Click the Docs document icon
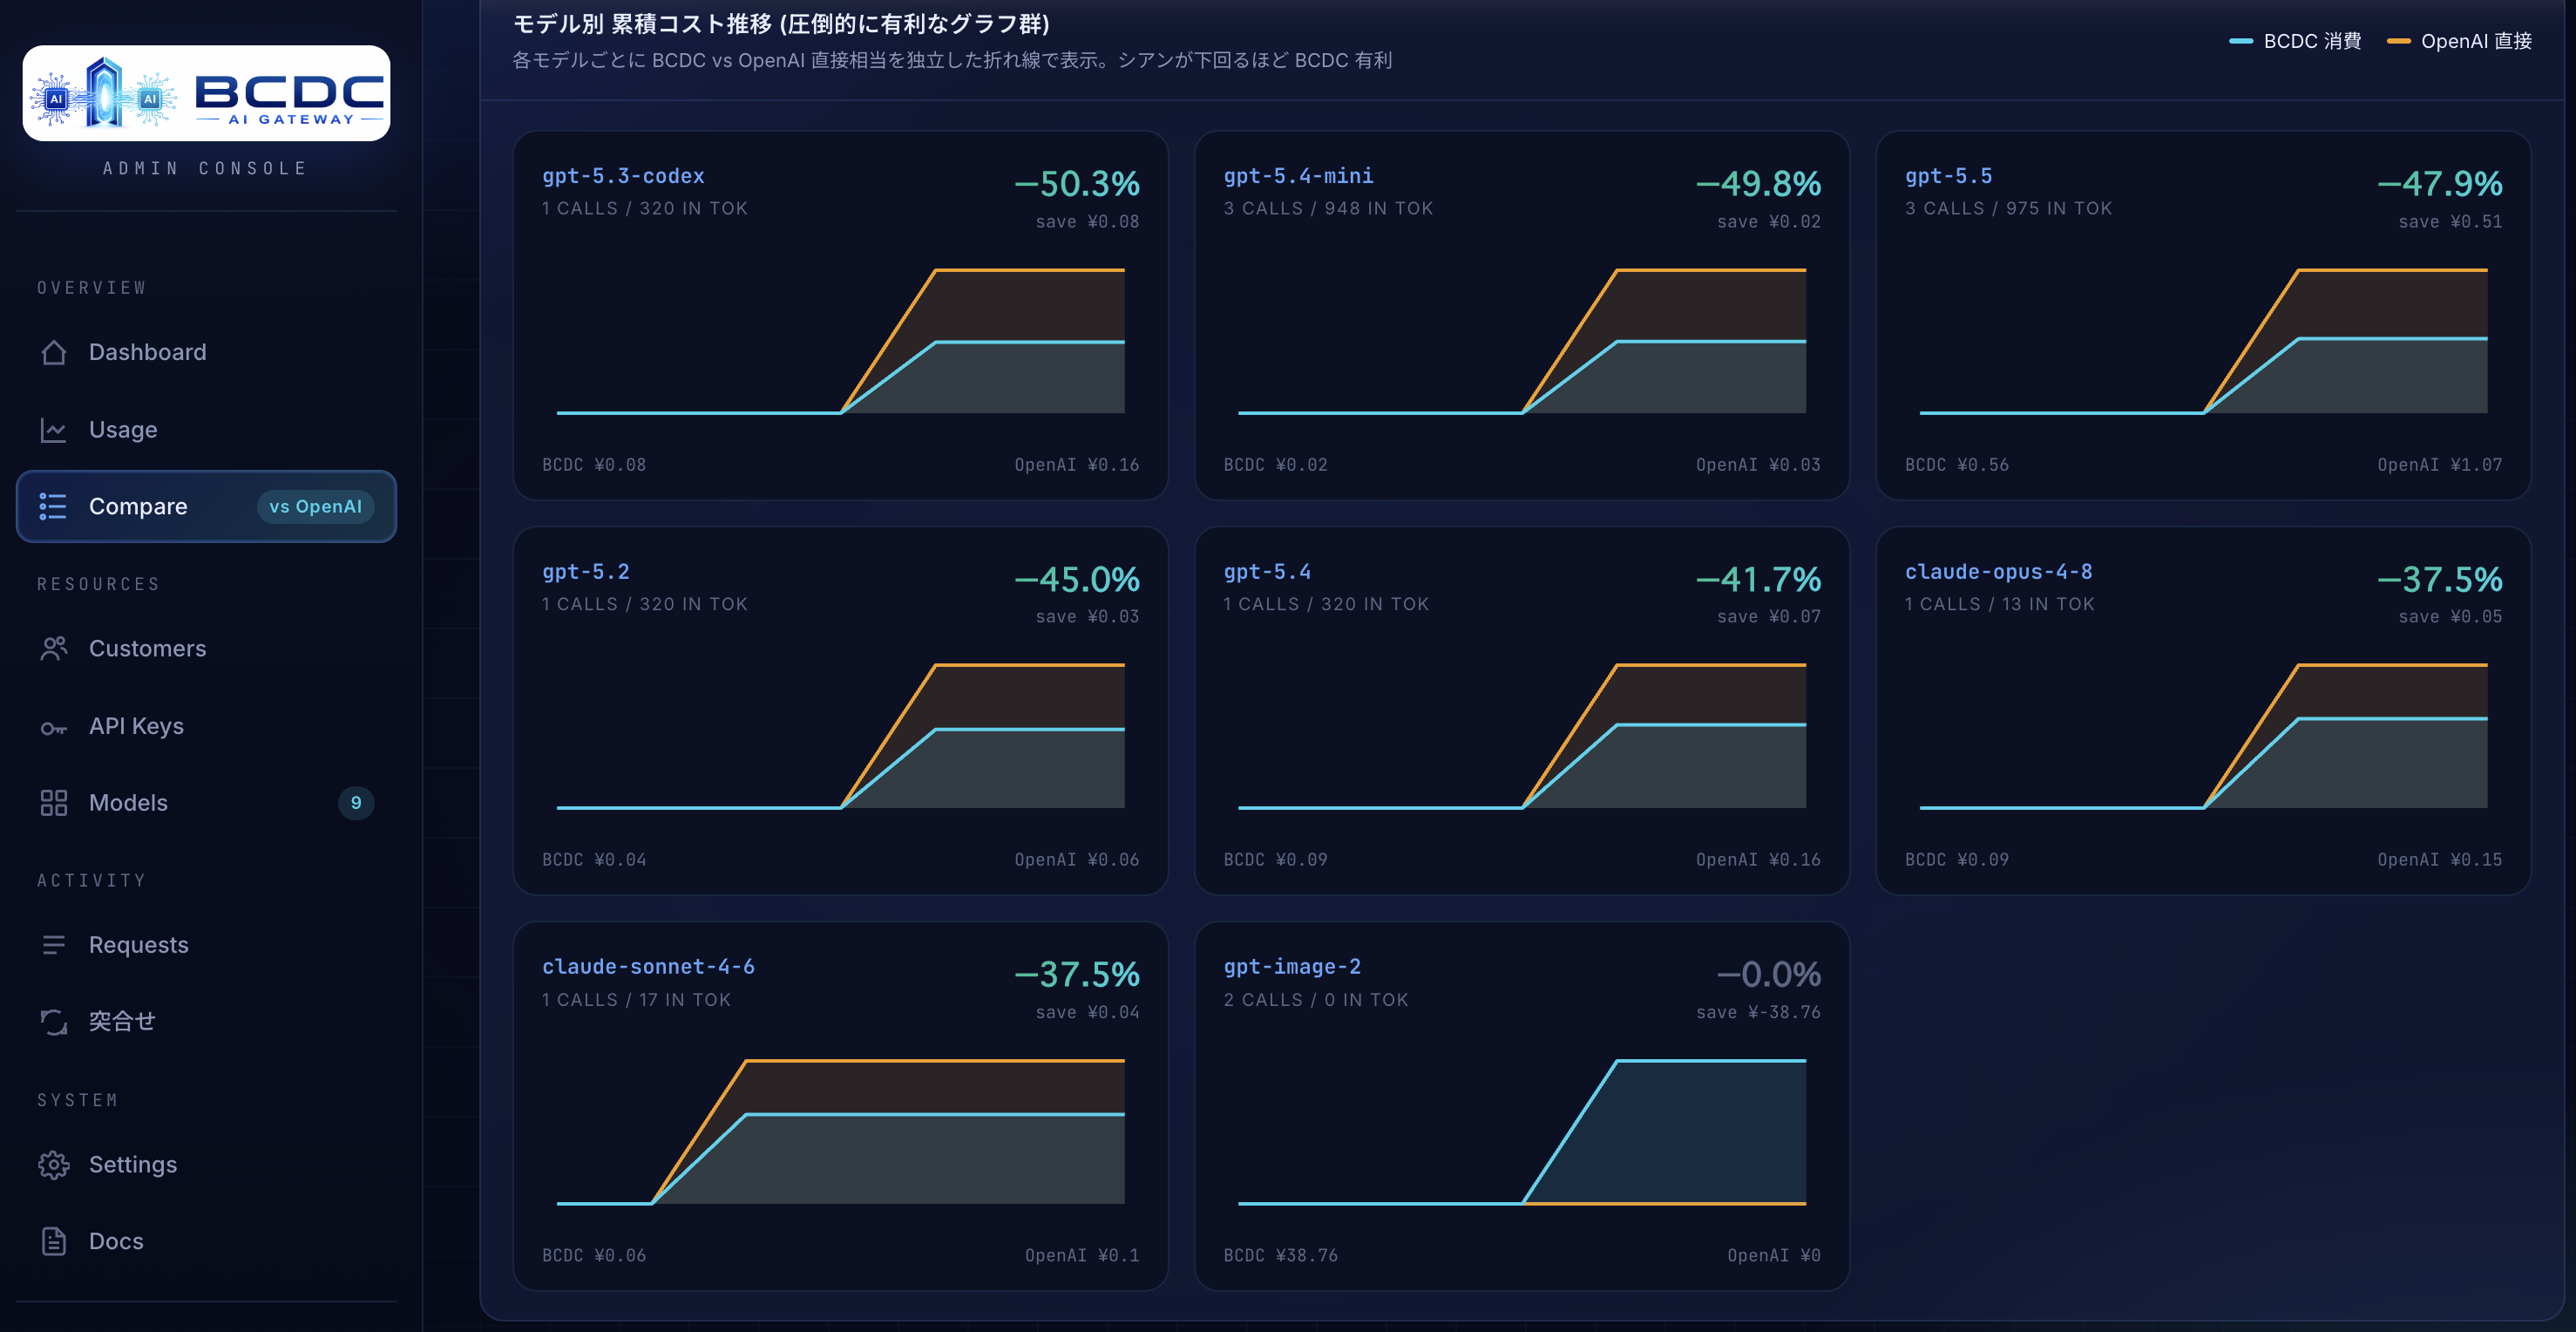The height and width of the screenshot is (1332, 2576). coord(54,1241)
